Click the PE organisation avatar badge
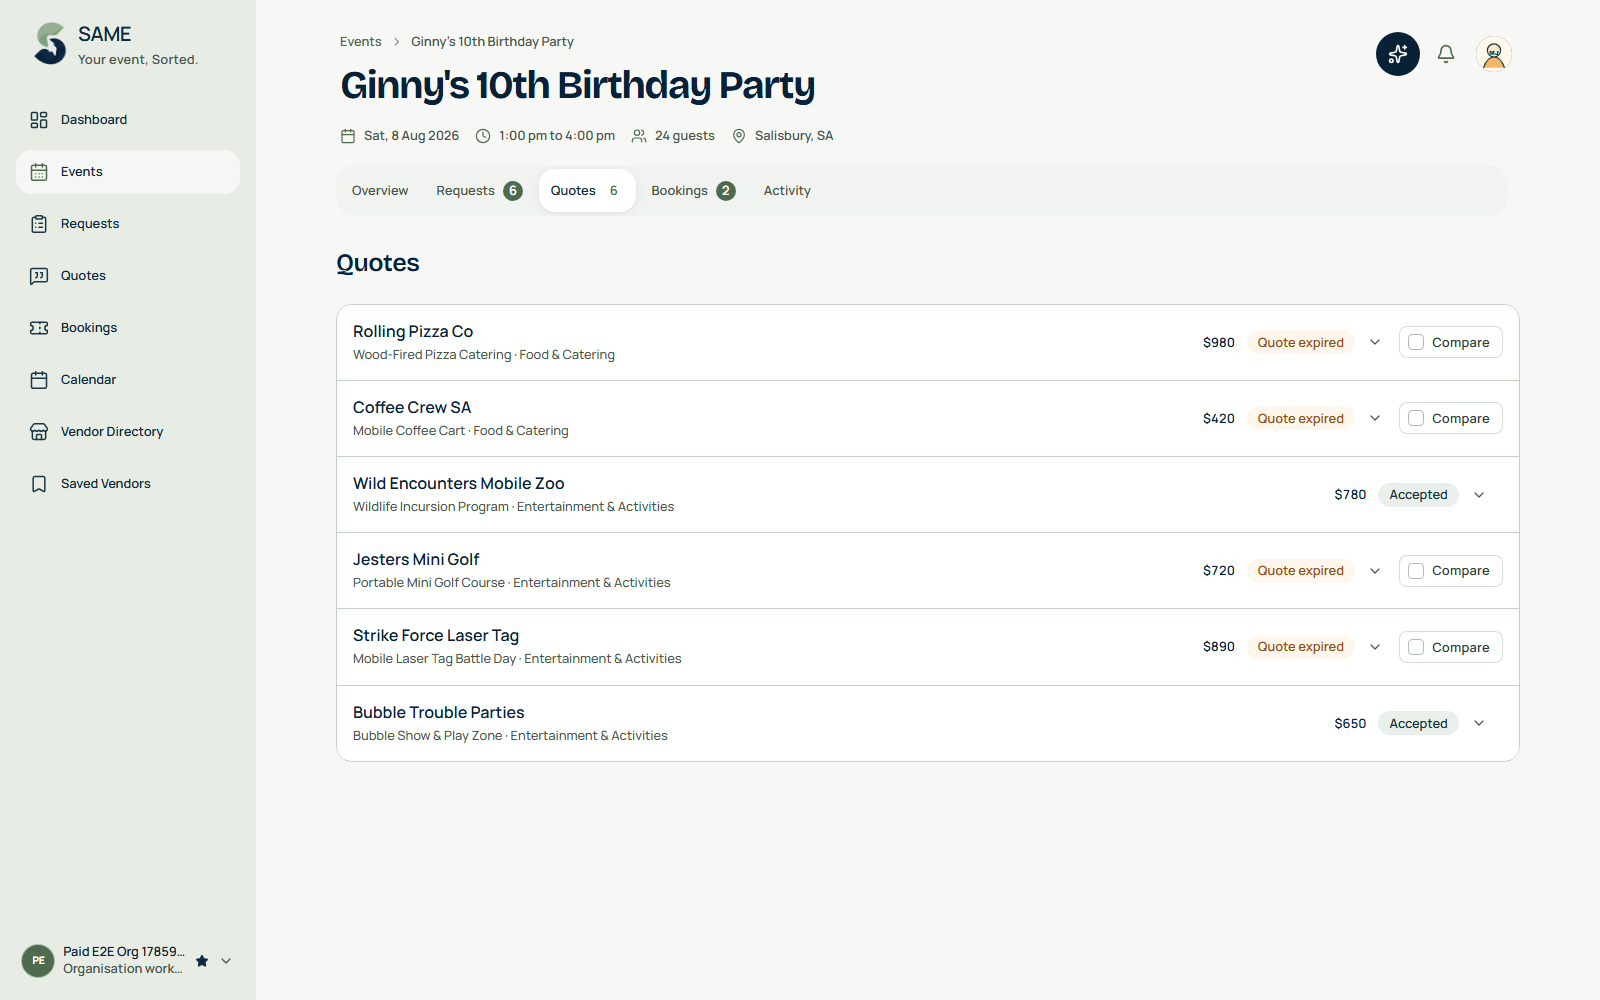Image resolution: width=1600 pixels, height=1000 pixels. pos(38,961)
